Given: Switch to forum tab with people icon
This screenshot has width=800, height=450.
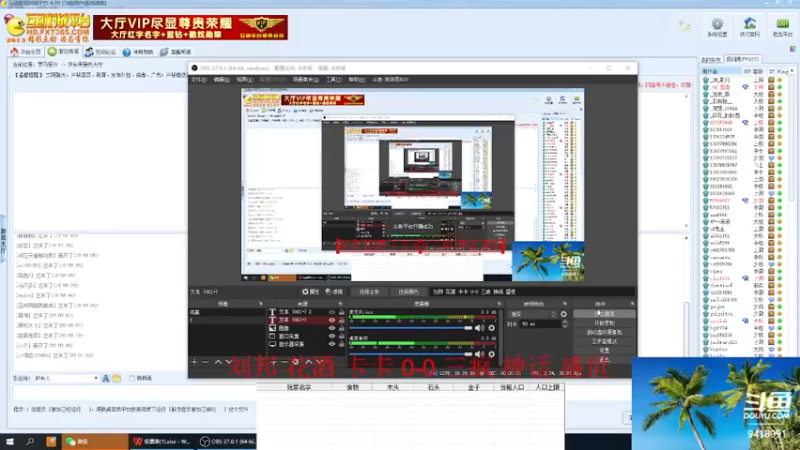Looking at the screenshot, I should click(x=101, y=52).
